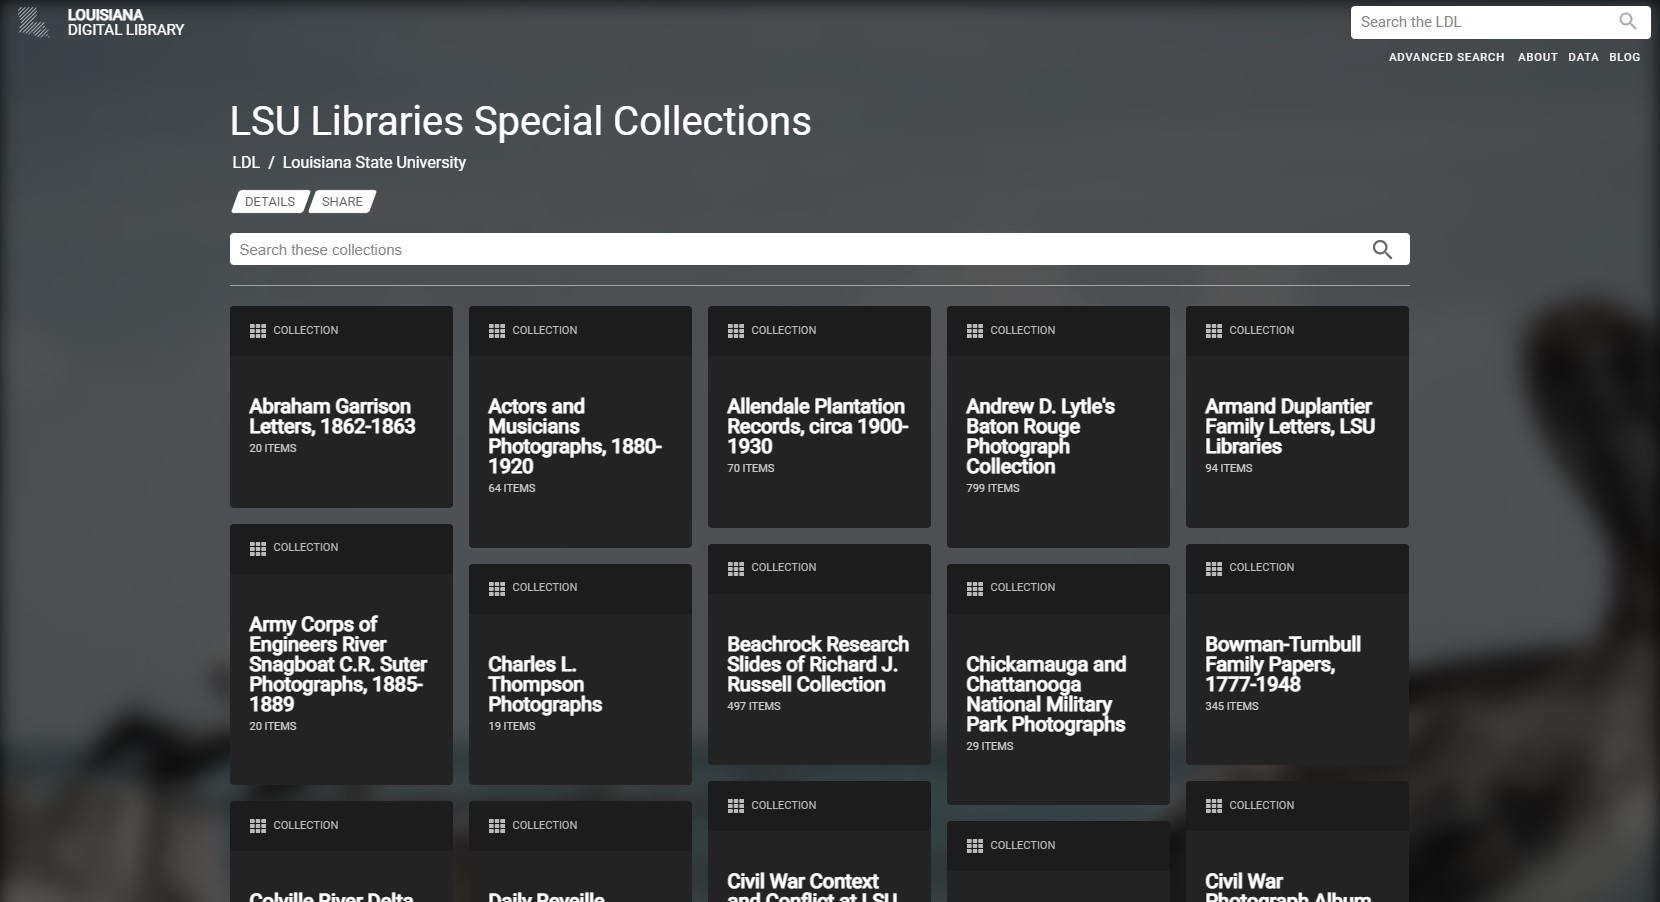
Task: Open Army Corps of Engineers Snagboat Photographs title
Action: coord(338,664)
